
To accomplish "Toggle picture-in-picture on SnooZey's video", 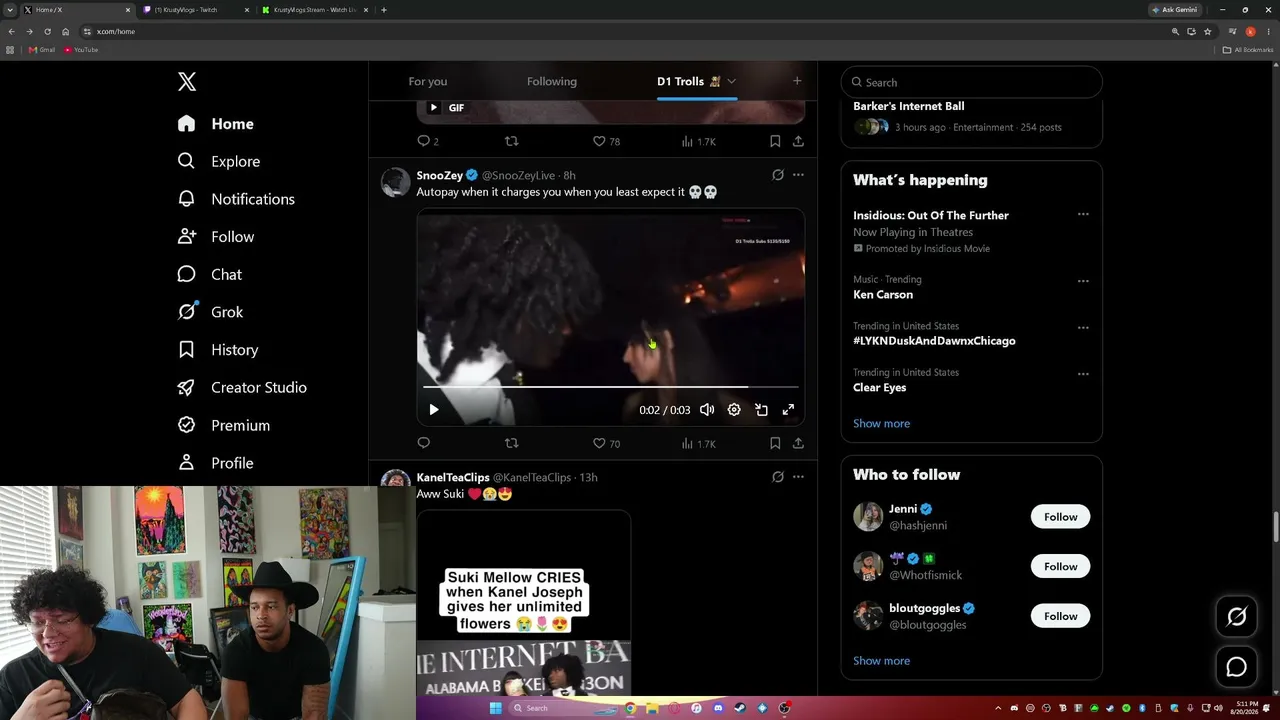I will click(761, 409).
